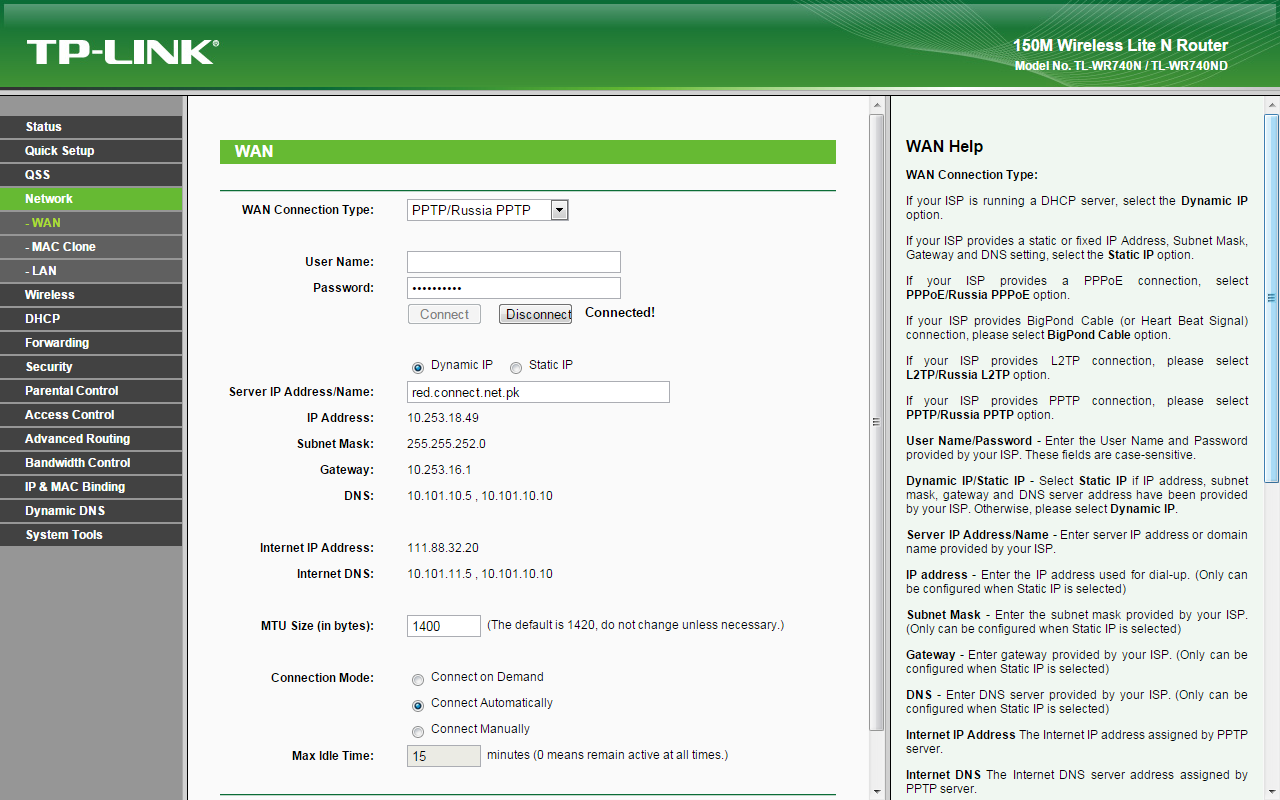Open the Wireless settings section
Viewport: 1280px width, 800px height.
[x=47, y=294]
